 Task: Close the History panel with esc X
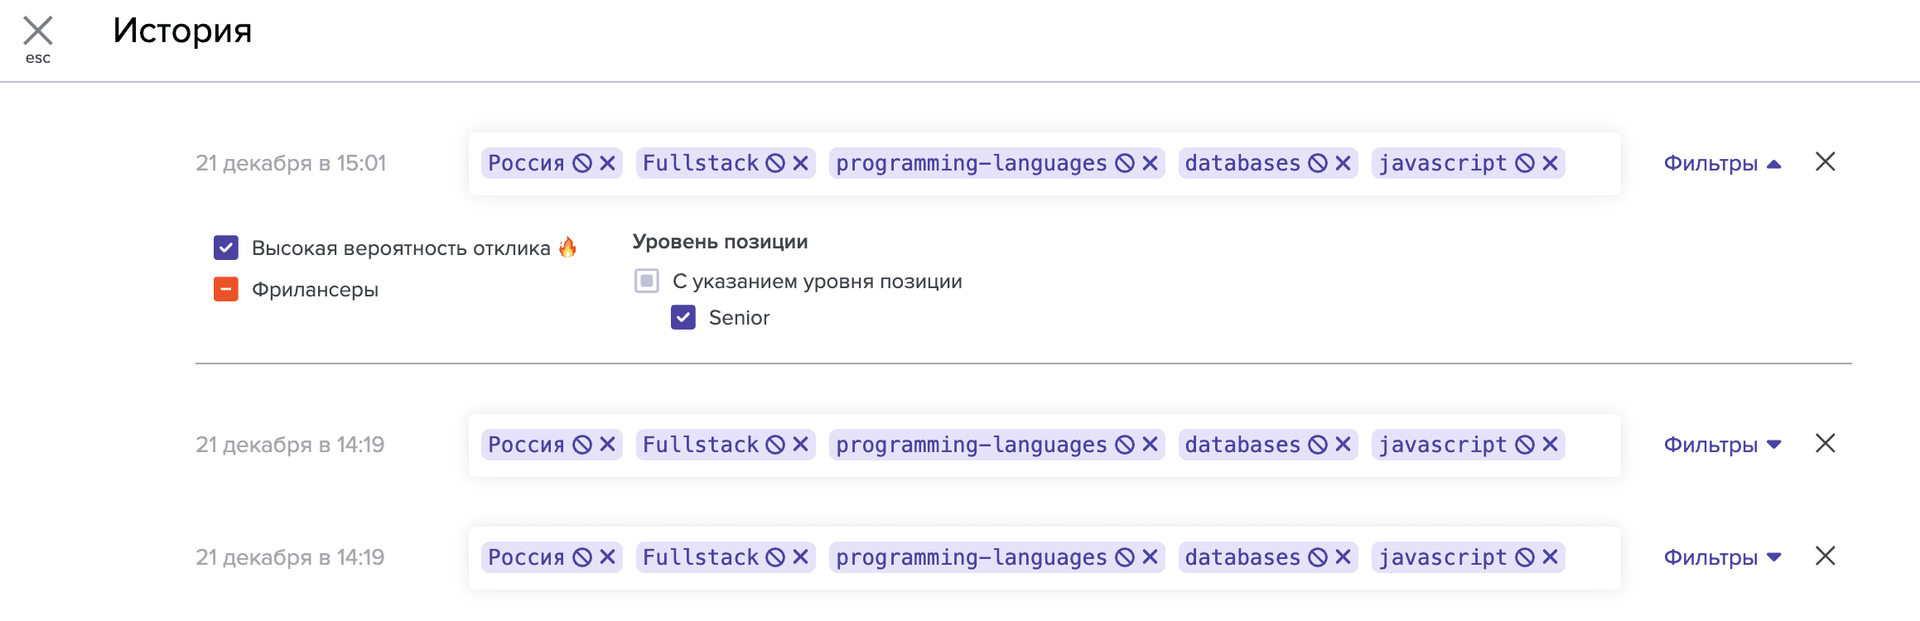38,32
